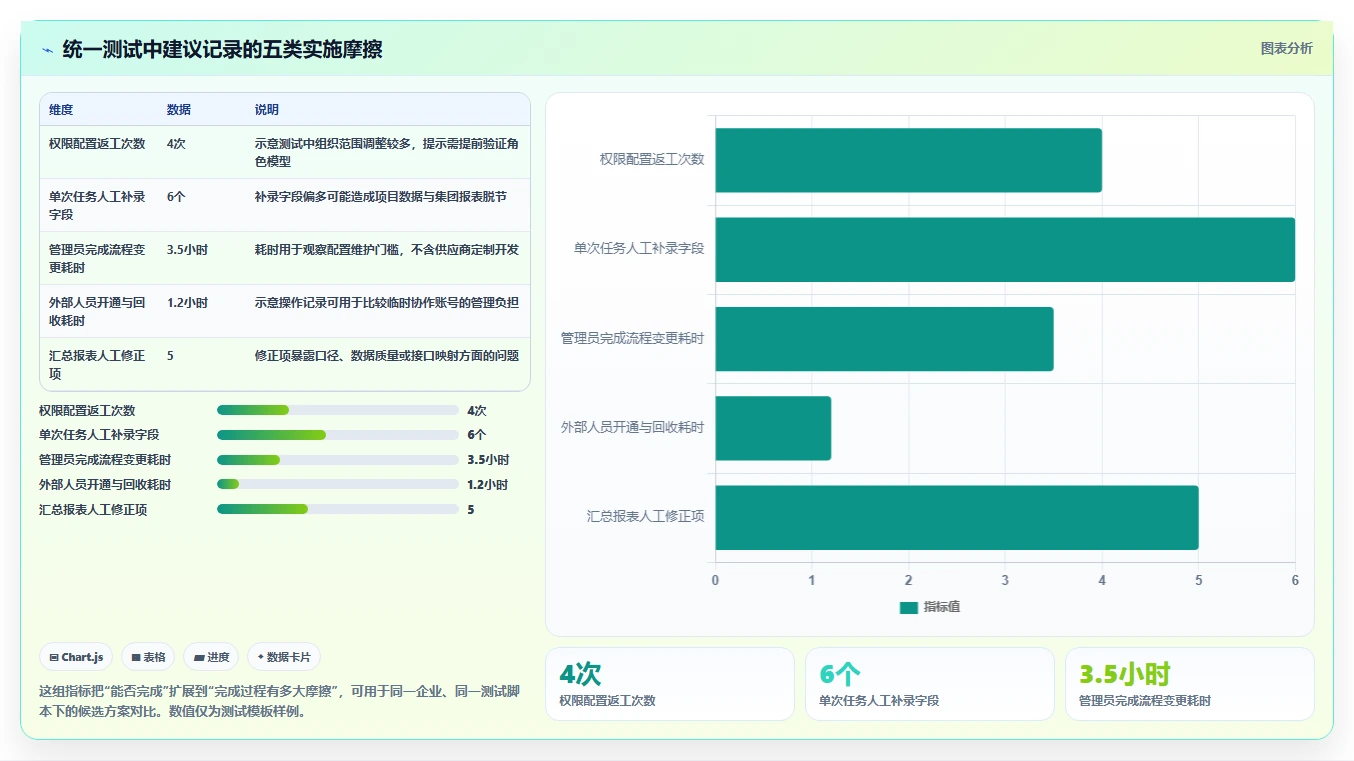Click the description starting 示意操作记录
Screen dimensions: 1354x761
click(387, 303)
